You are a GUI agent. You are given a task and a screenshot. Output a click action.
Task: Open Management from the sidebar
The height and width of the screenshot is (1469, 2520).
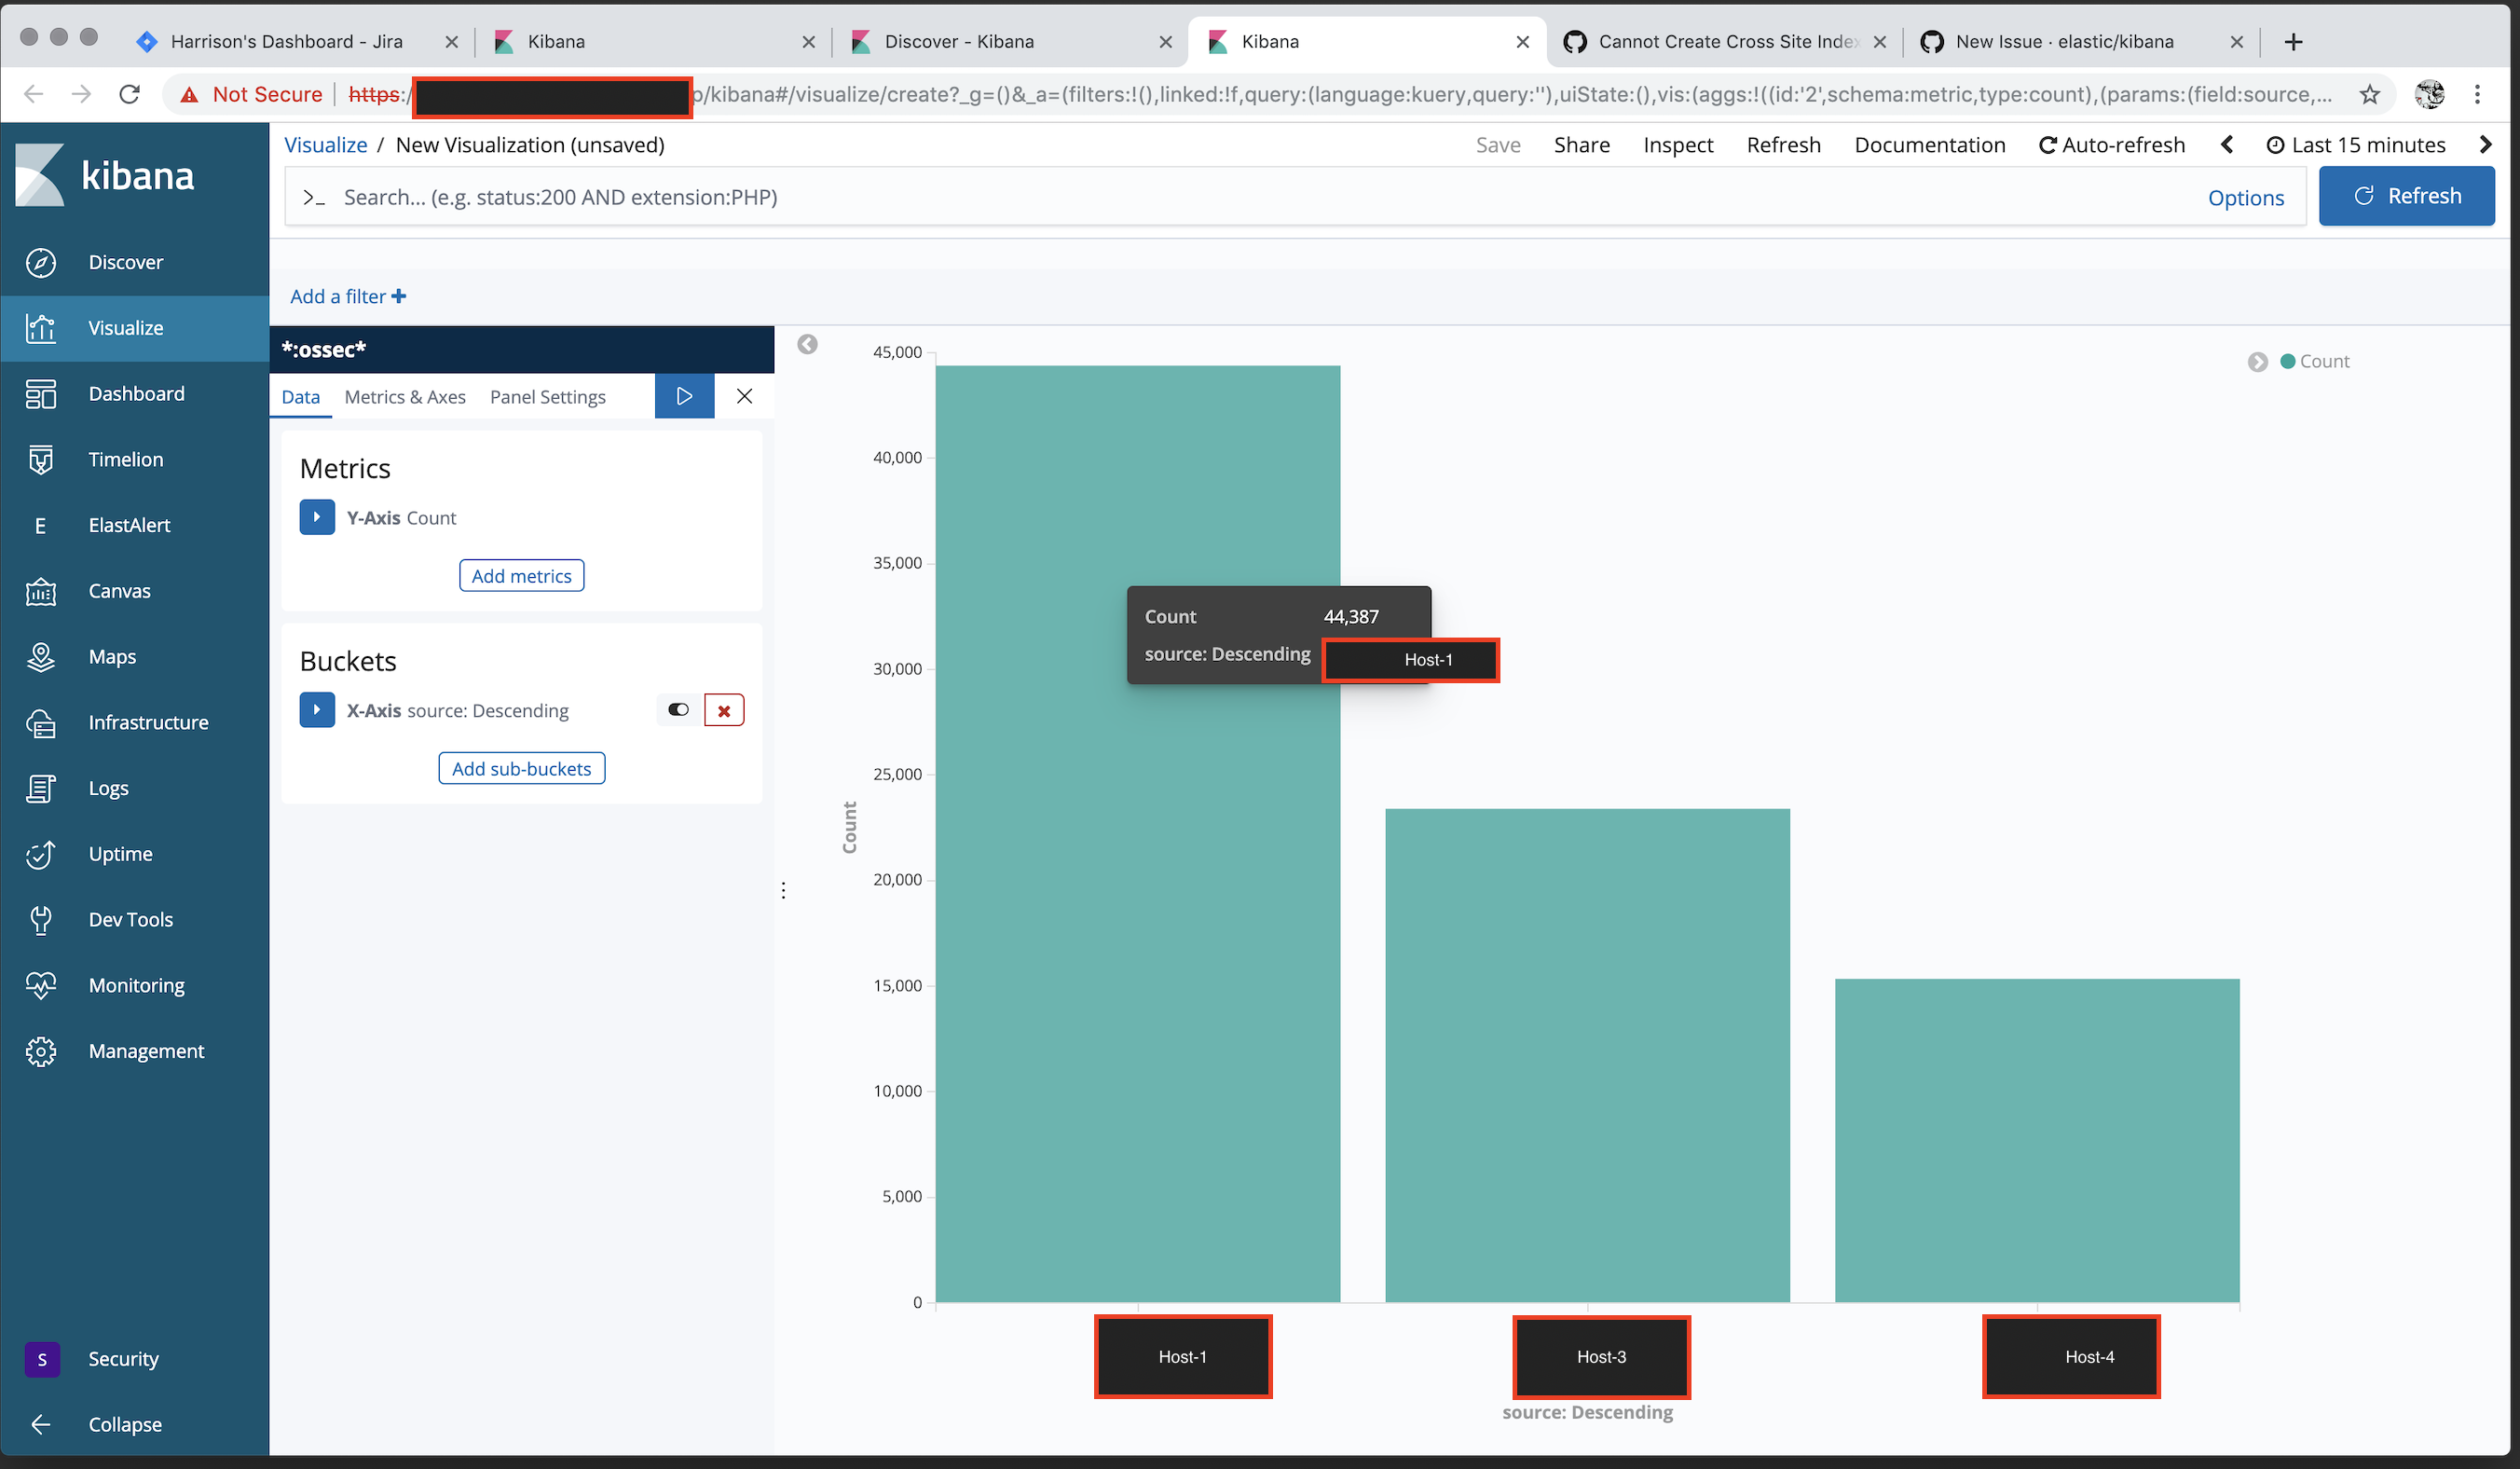point(146,1050)
